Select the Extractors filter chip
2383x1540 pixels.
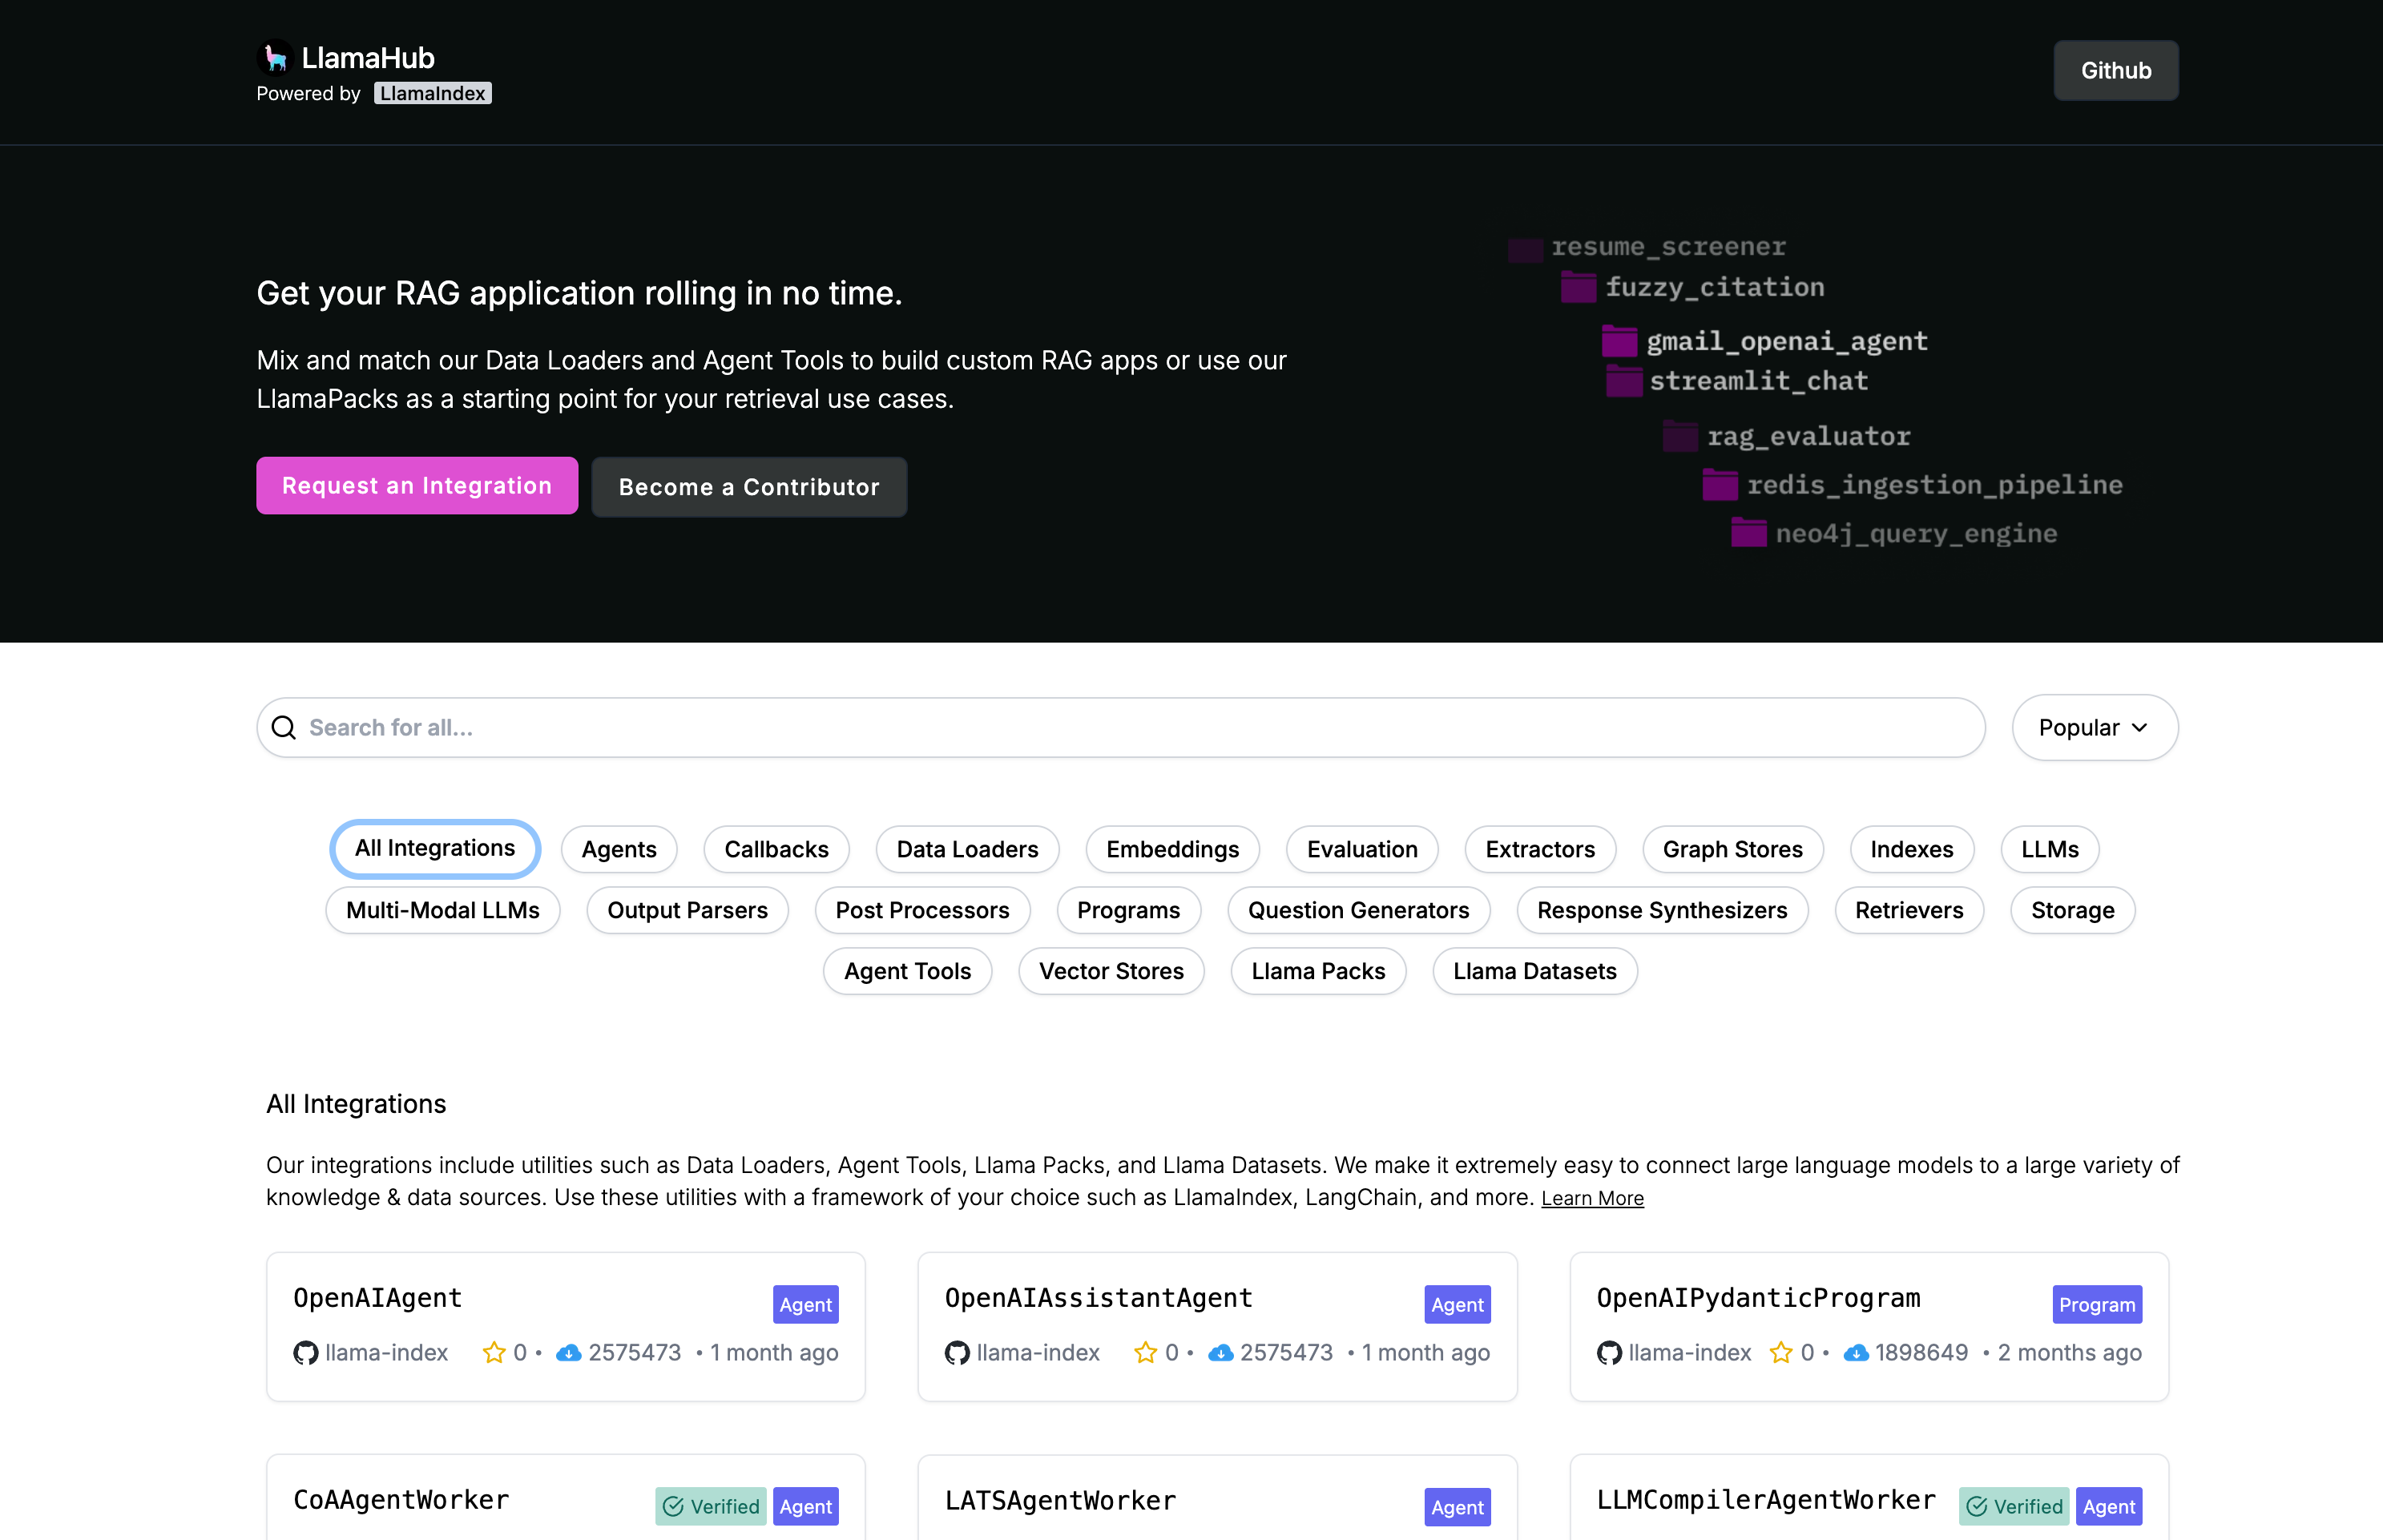click(x=1540, y=849)
